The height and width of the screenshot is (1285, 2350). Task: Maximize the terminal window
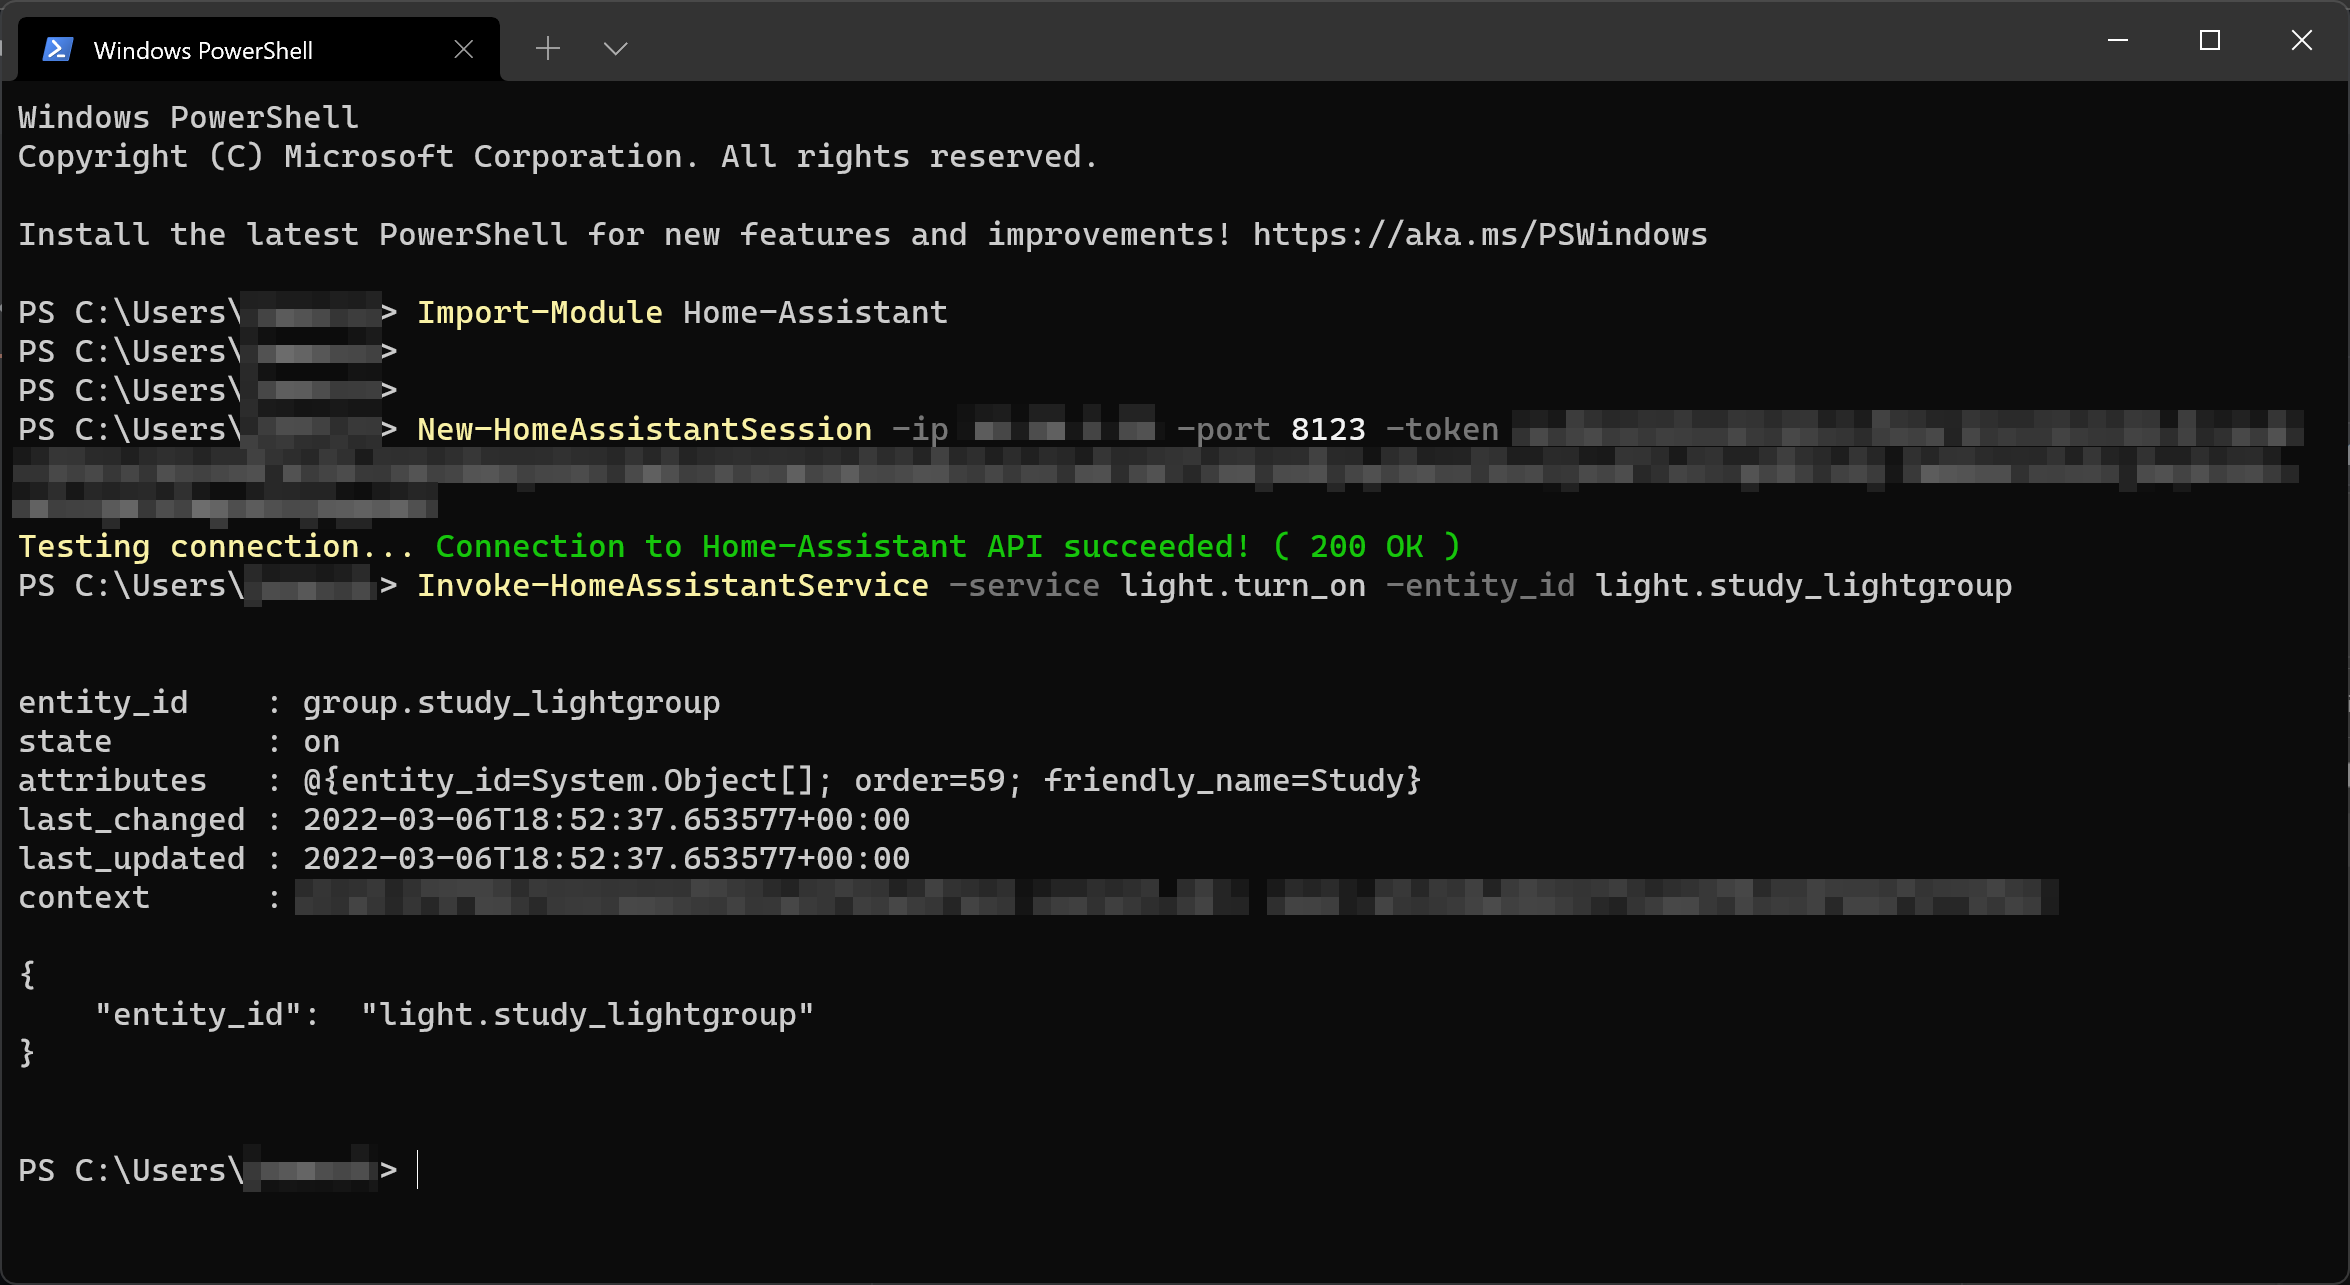point(2209,40)
